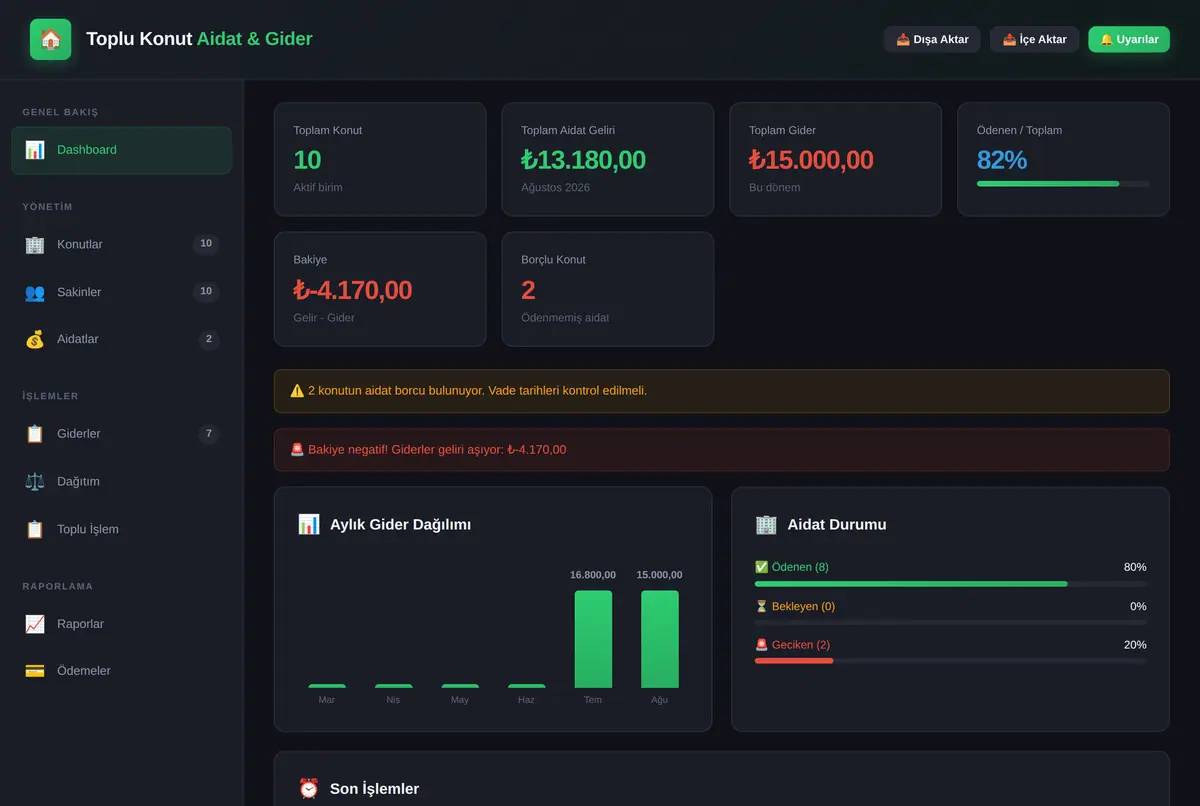Click the Ödenen green status bar
Image resolution: width=1200 pixels, height=806 pixels.
(911, 584)
